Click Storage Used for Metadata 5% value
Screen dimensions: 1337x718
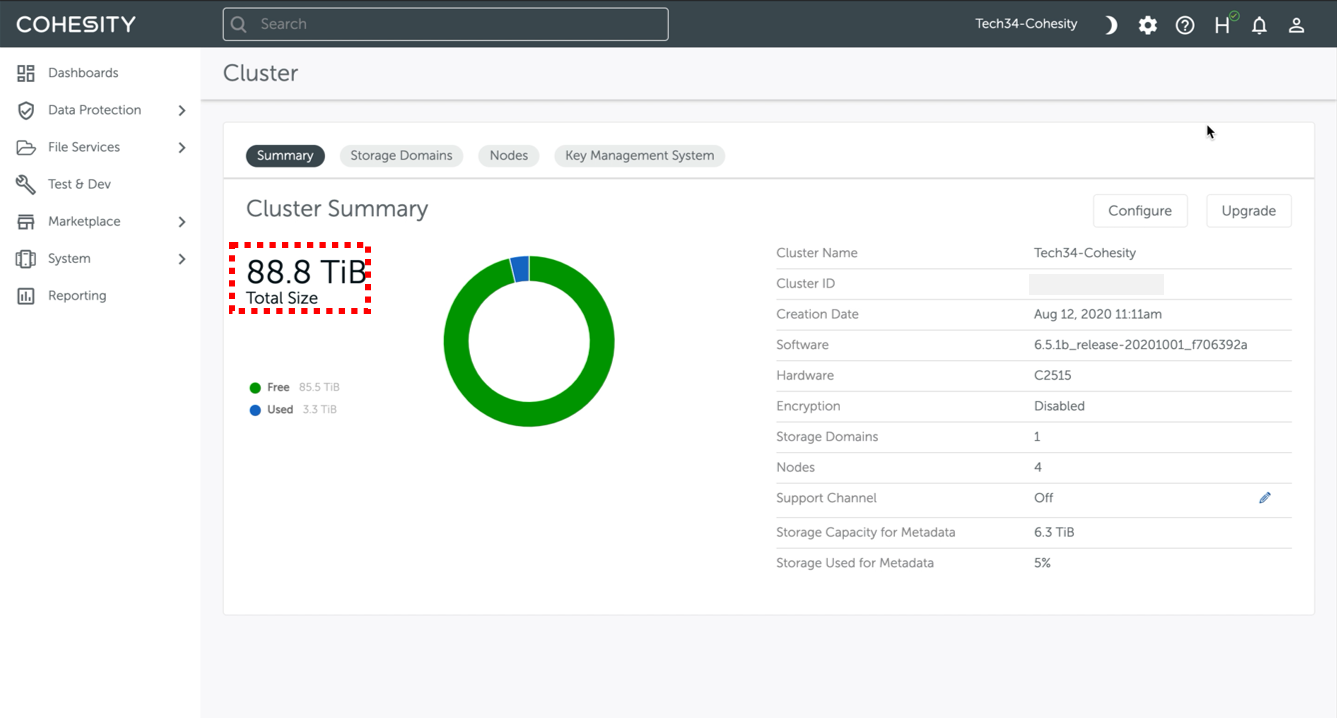pos(1042,563)
